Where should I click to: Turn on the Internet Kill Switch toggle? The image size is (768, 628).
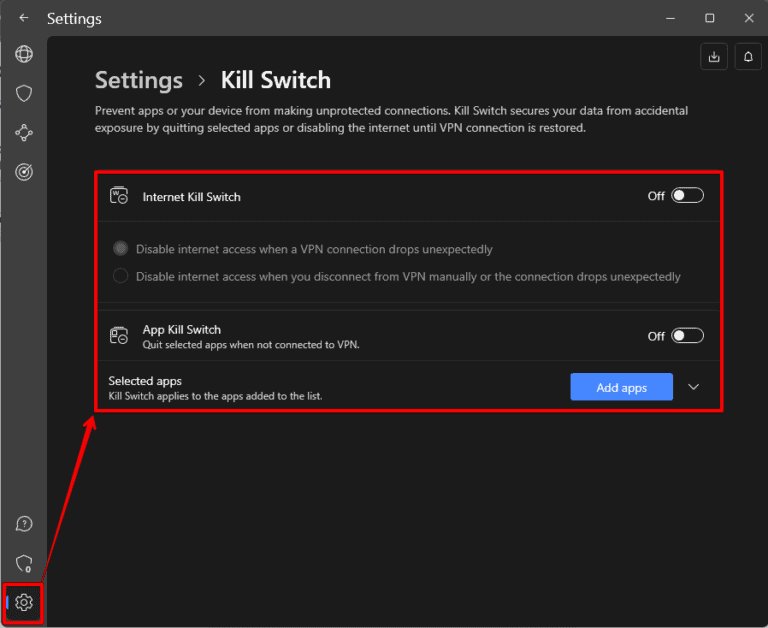click(x=687, y=196)
